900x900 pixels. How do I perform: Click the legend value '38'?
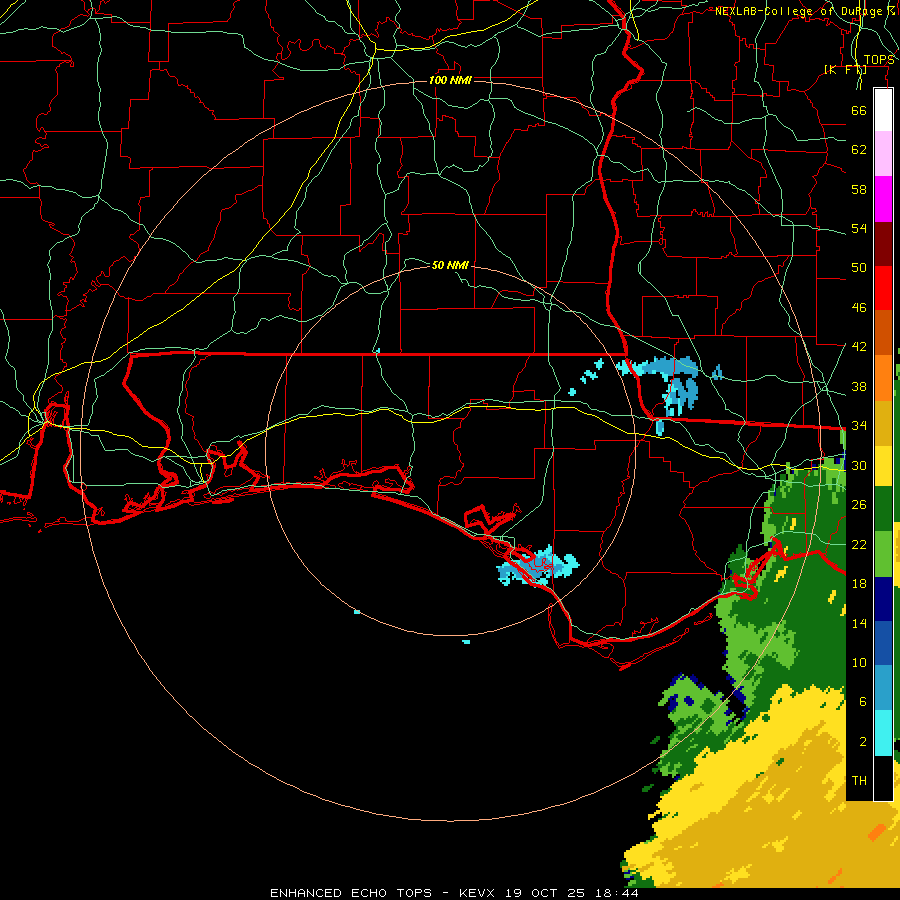(859, 386)
